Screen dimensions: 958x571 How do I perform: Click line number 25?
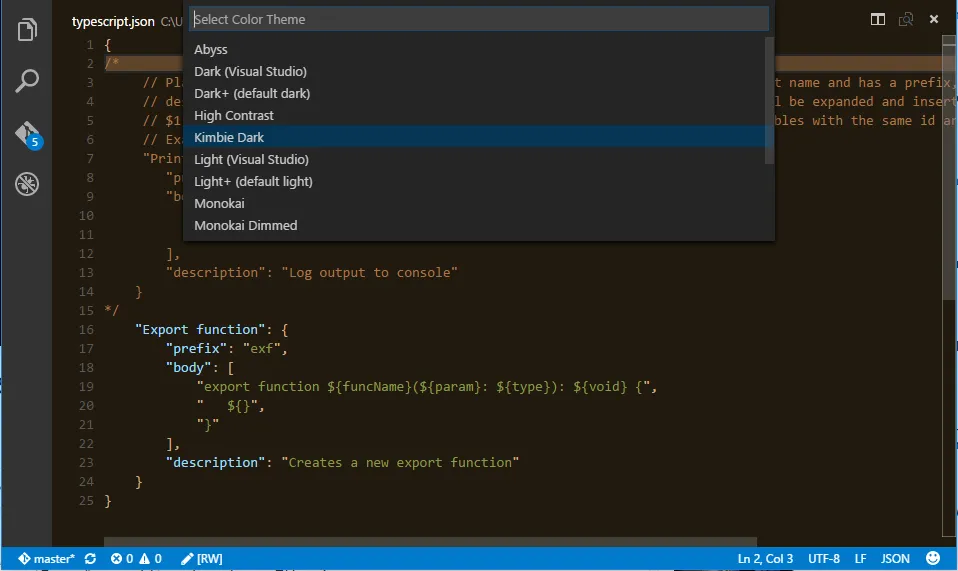[x=86, y=500]
